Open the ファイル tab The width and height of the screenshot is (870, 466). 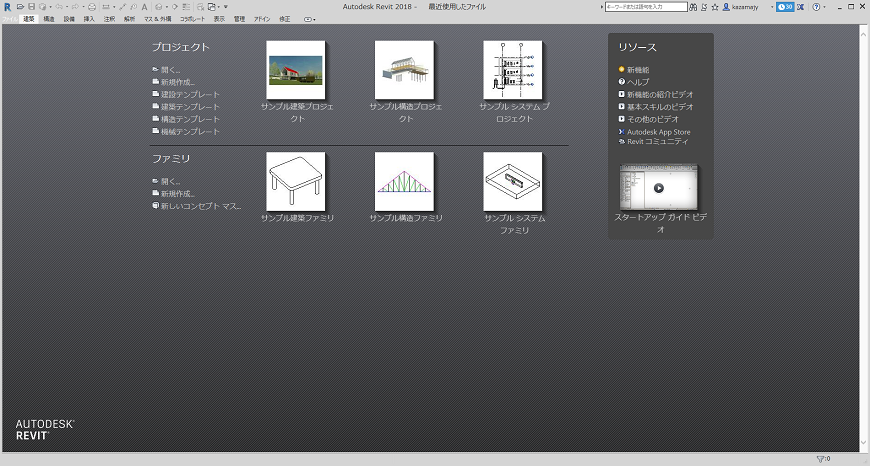[9, 19]
